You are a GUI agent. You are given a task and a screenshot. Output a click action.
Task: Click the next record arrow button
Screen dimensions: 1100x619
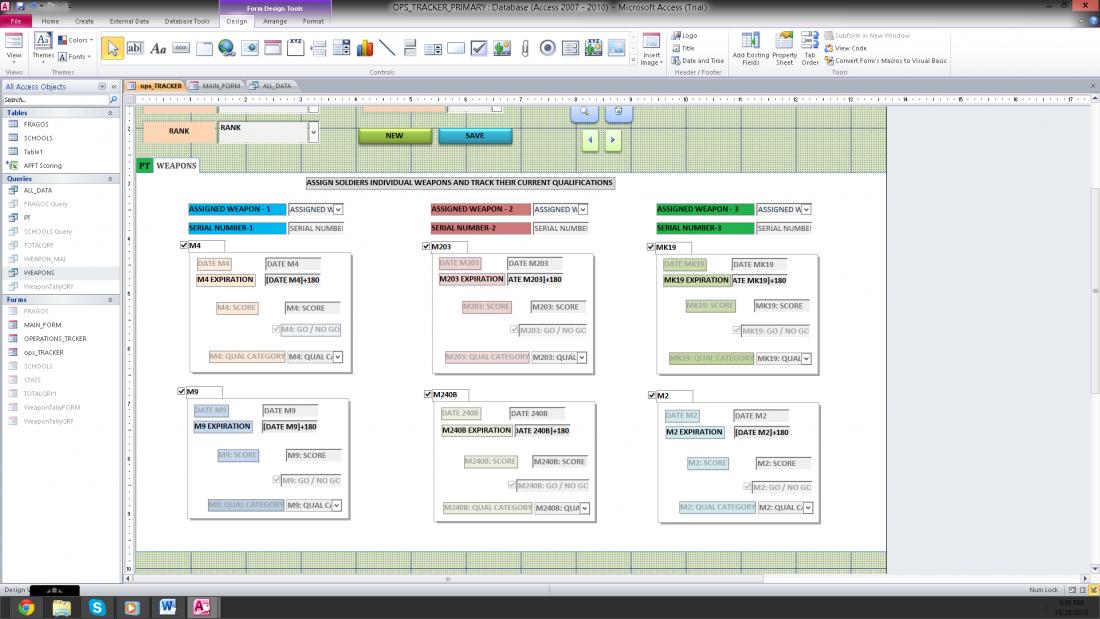point(612,140)
